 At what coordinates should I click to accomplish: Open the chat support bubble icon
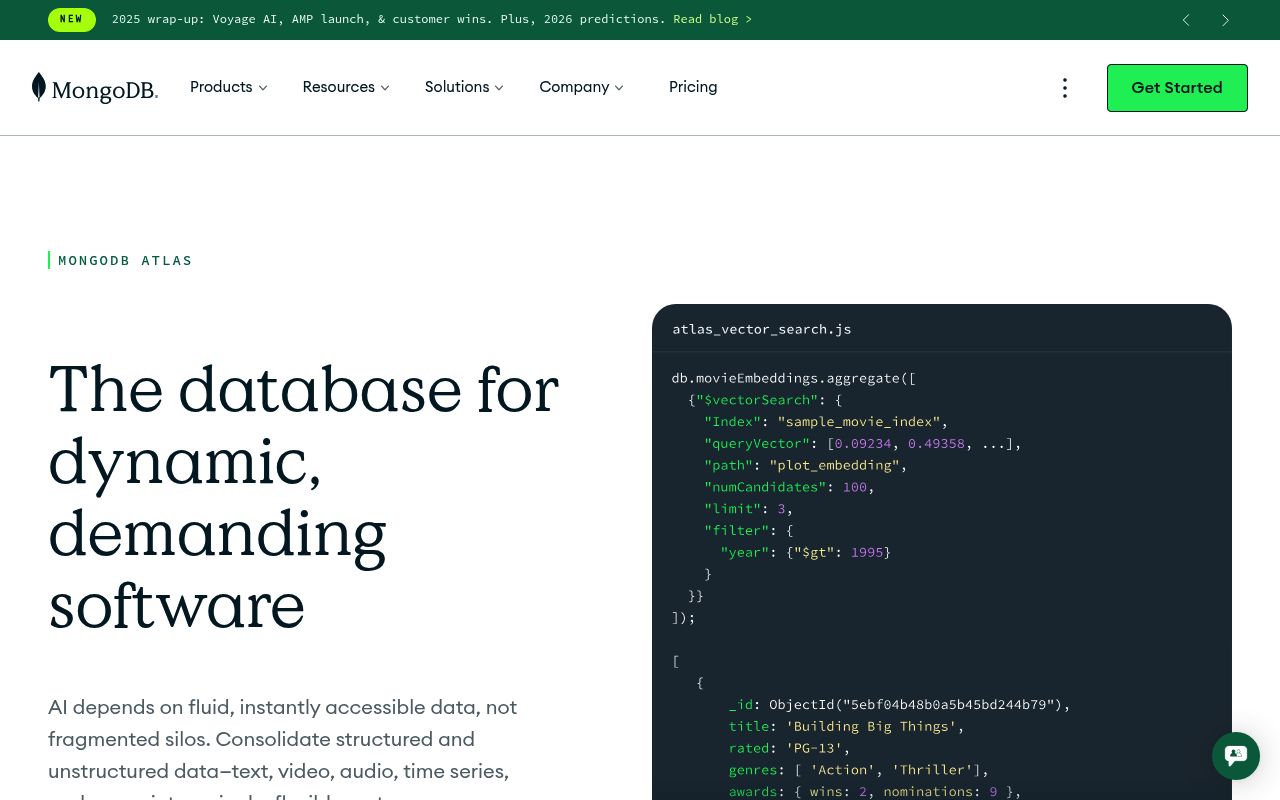pyautogui.click(x=1235, y=755)
